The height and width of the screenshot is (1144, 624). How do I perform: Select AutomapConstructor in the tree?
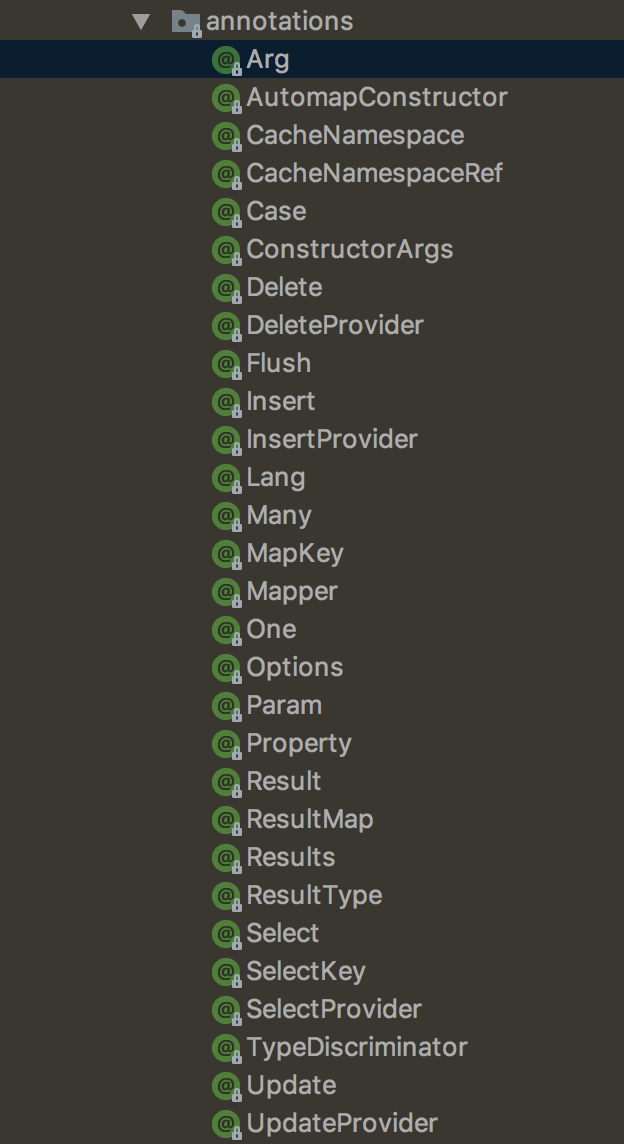click(377, 98)
